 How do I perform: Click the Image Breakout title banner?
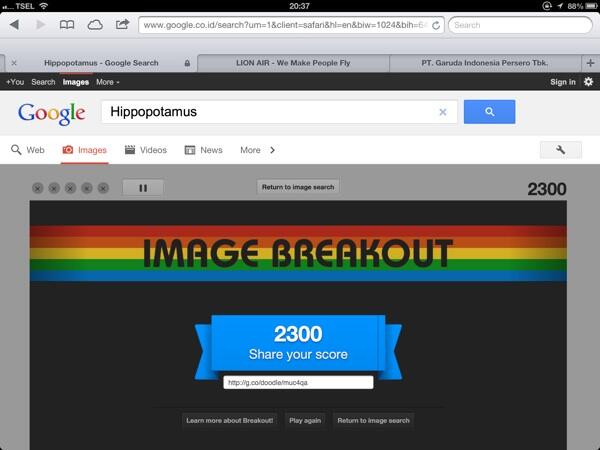298,253
